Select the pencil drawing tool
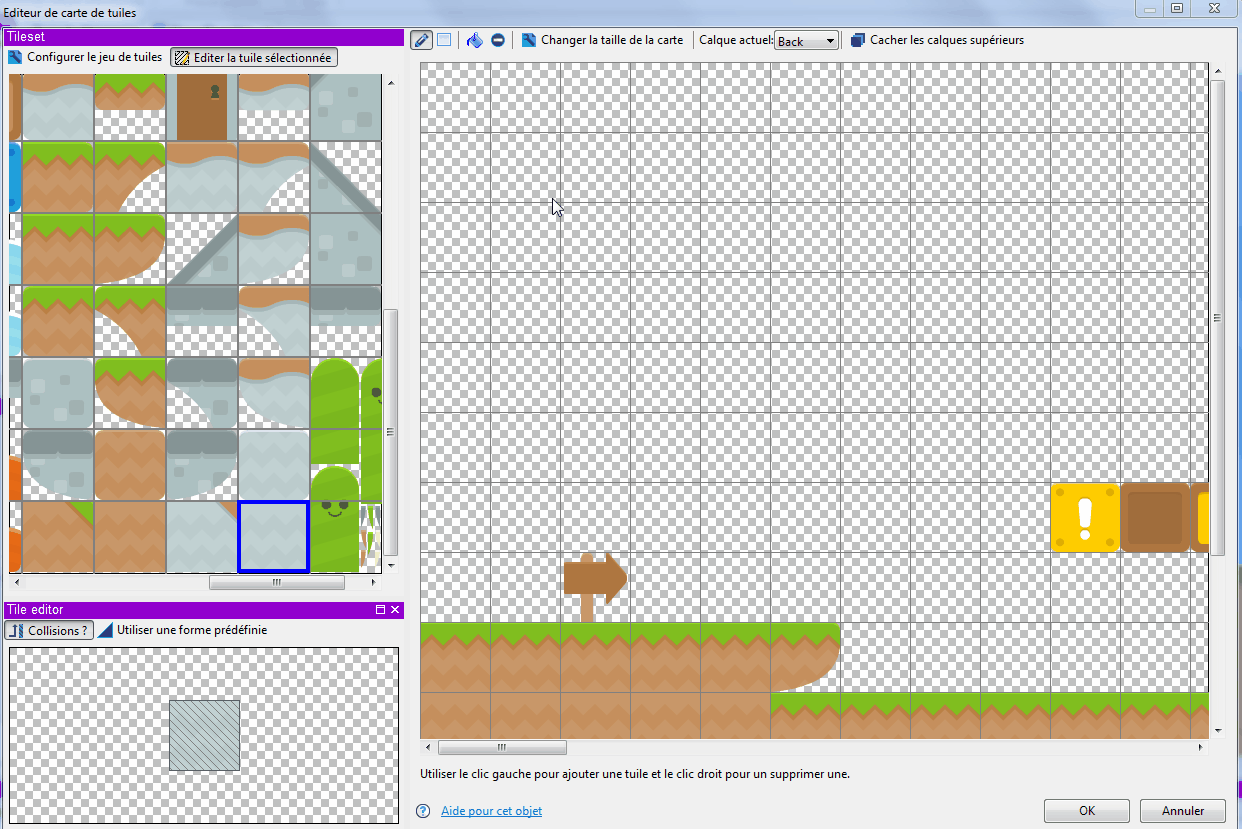Viewport: 1242px width, 829px height. tap(421, 40)
